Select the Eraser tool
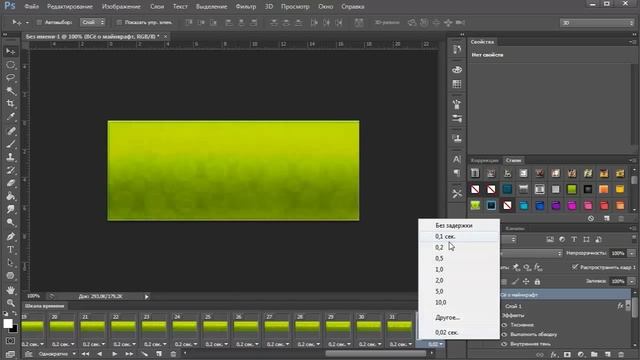 coord(11,183)
